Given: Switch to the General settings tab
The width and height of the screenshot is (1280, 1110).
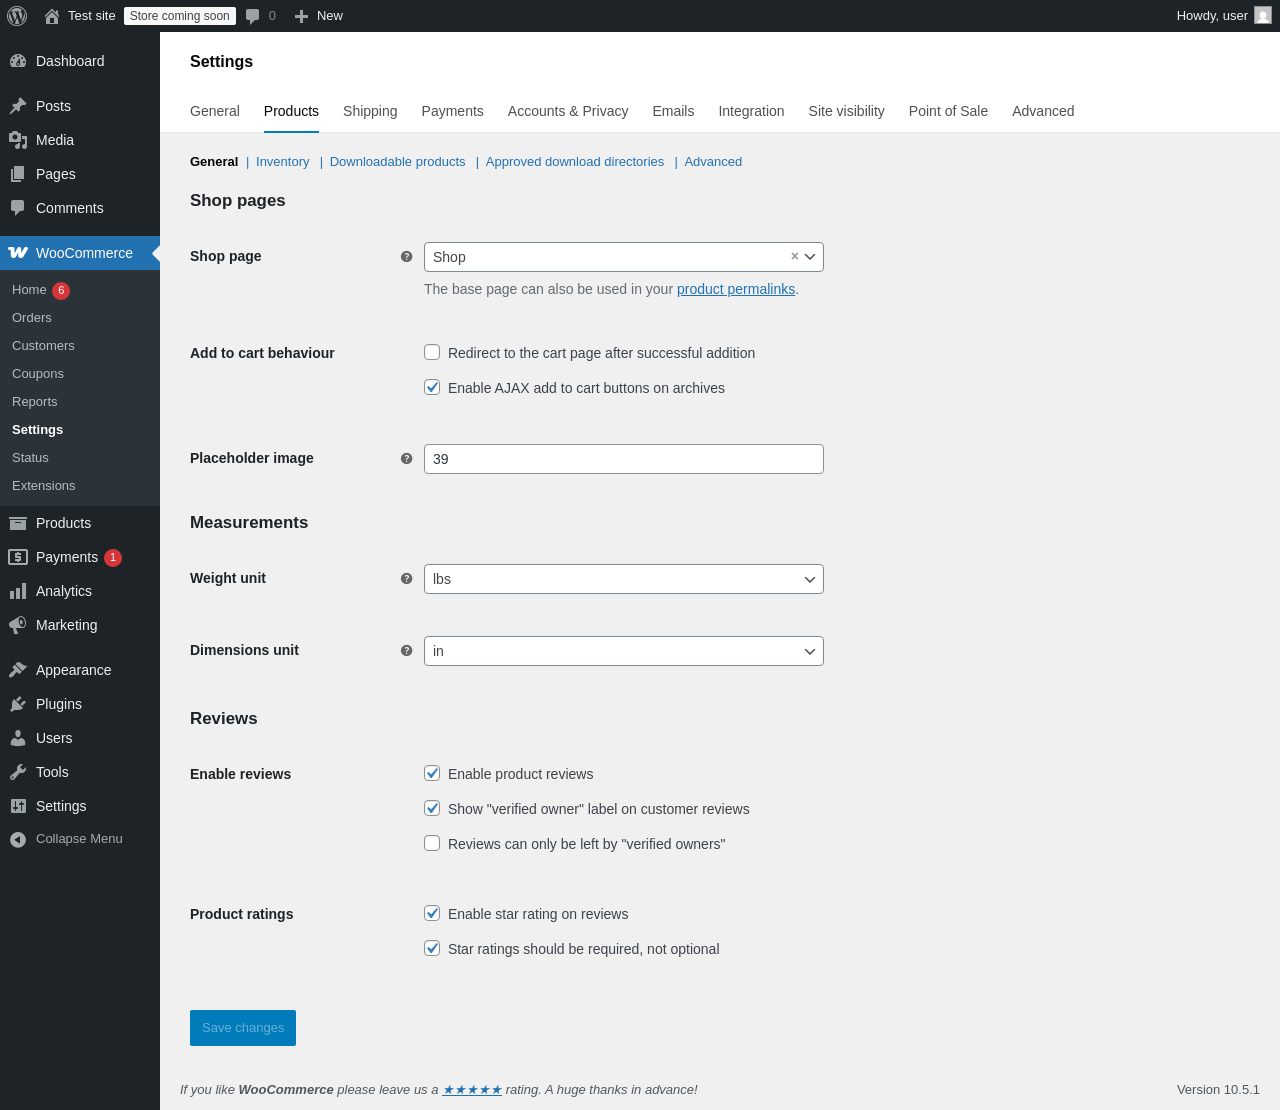Looking at the screenshot, I should [215, 111].
